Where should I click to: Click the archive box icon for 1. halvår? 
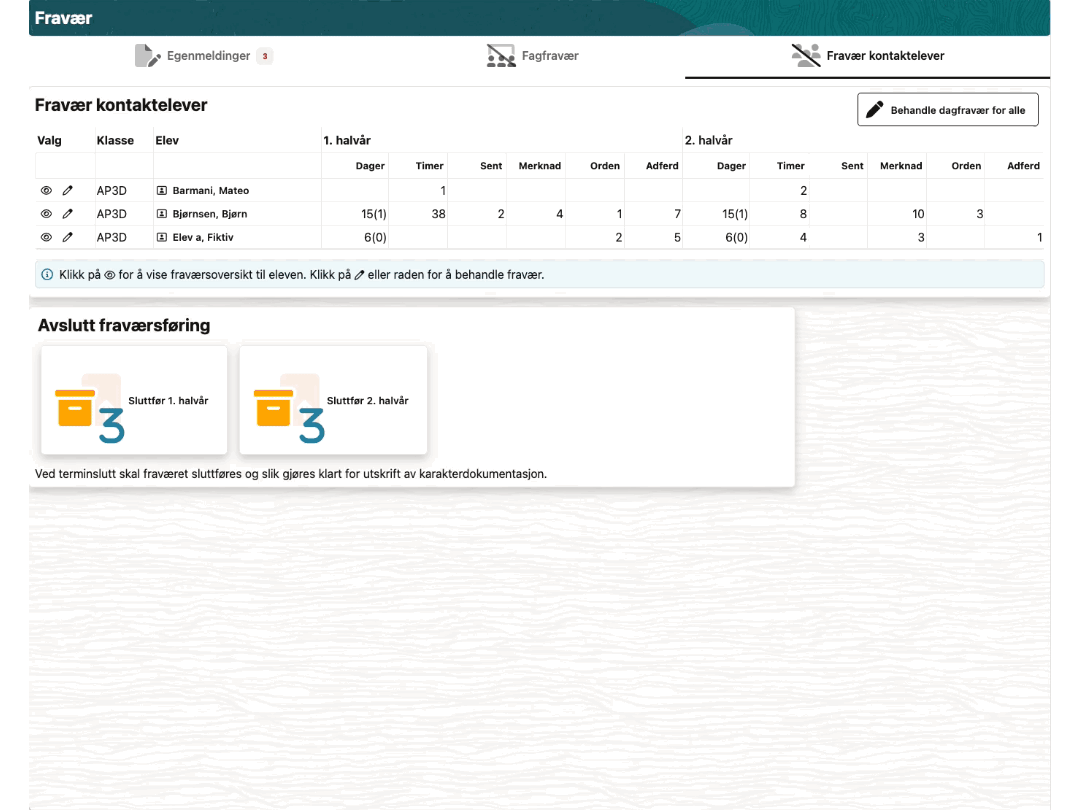coord(76,408)
